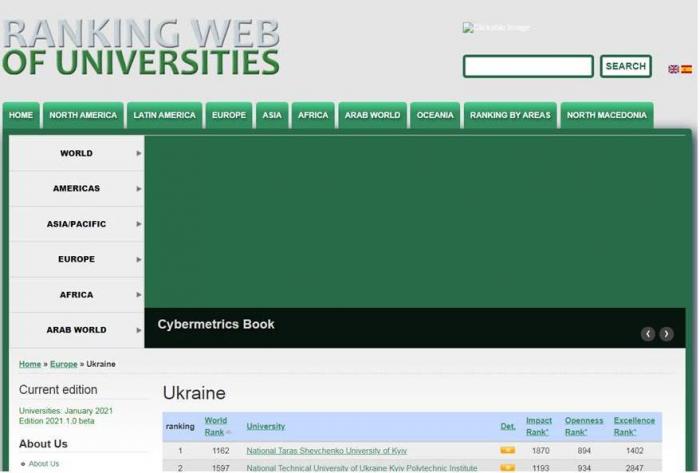Click the Ranking Web of Universities logo
The image size is (700, 473).
(141, 47)
